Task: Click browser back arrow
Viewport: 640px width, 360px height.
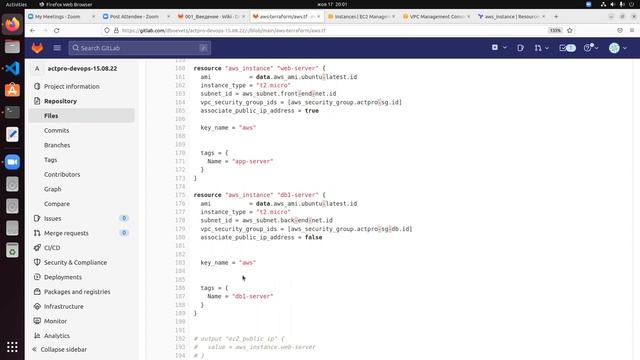Action: click(33, 31)
